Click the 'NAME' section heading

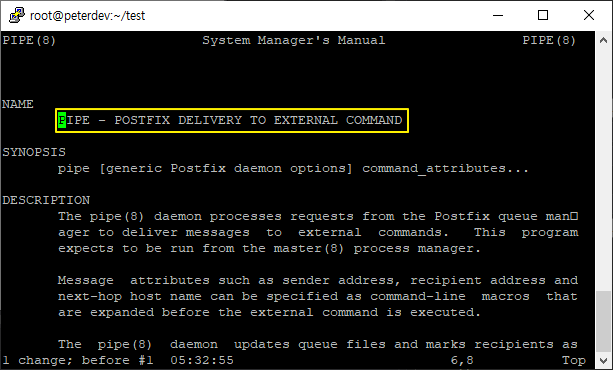coord(18,104)
